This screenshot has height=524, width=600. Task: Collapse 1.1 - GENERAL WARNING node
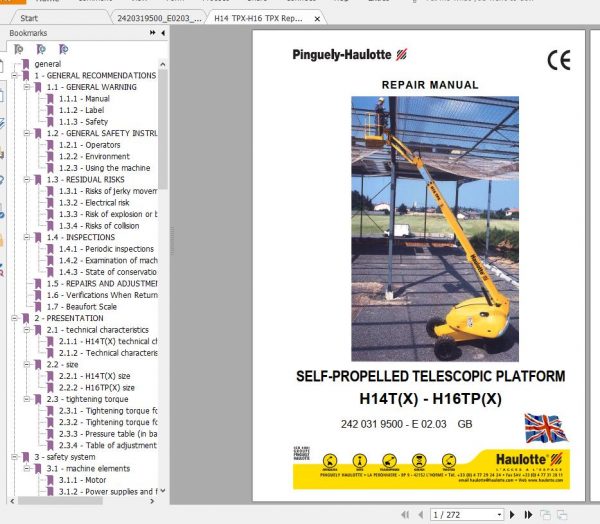[27, 87]
